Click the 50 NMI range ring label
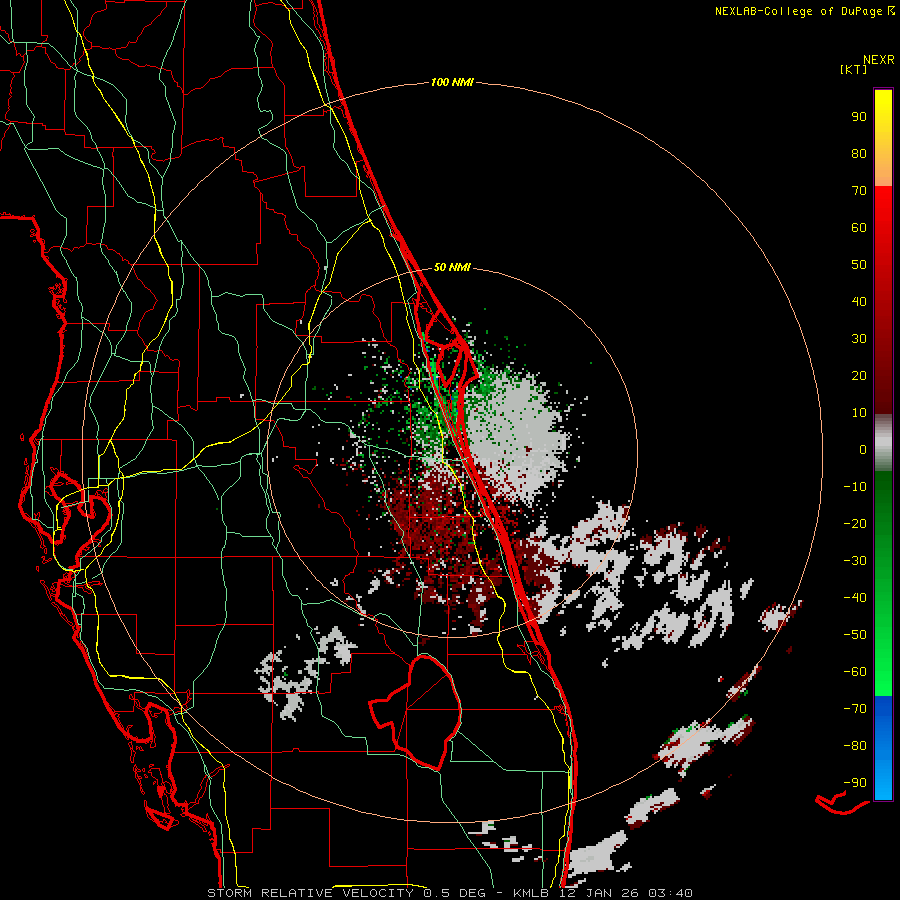900x900 pixels. pyautogui.click(x=452, y=267)
